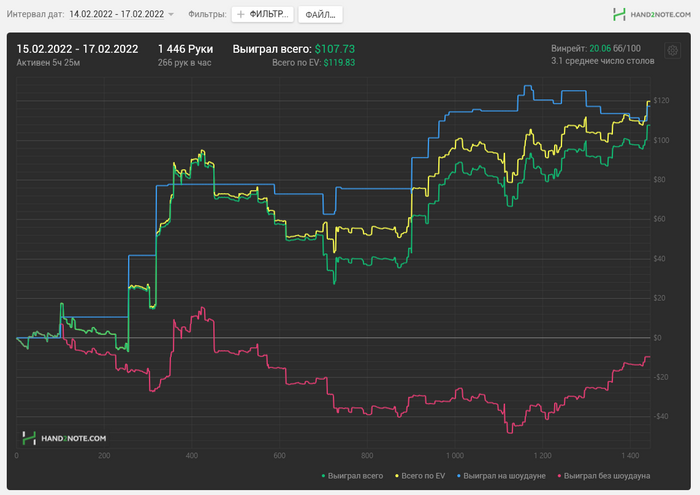The width and height of the screenshot is (700, 495).
Task: Toggle the blue "Выиграл на шоудауне" legend series
Action: coord(506,477)
